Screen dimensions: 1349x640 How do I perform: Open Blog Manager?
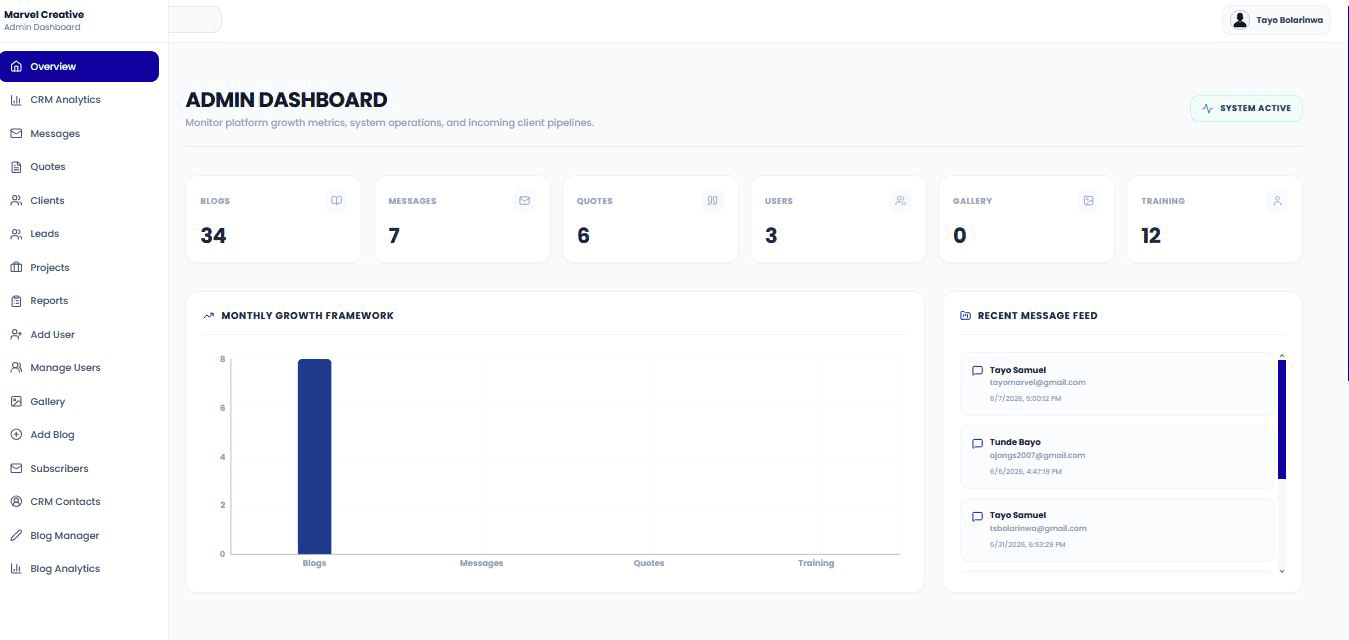79,536
